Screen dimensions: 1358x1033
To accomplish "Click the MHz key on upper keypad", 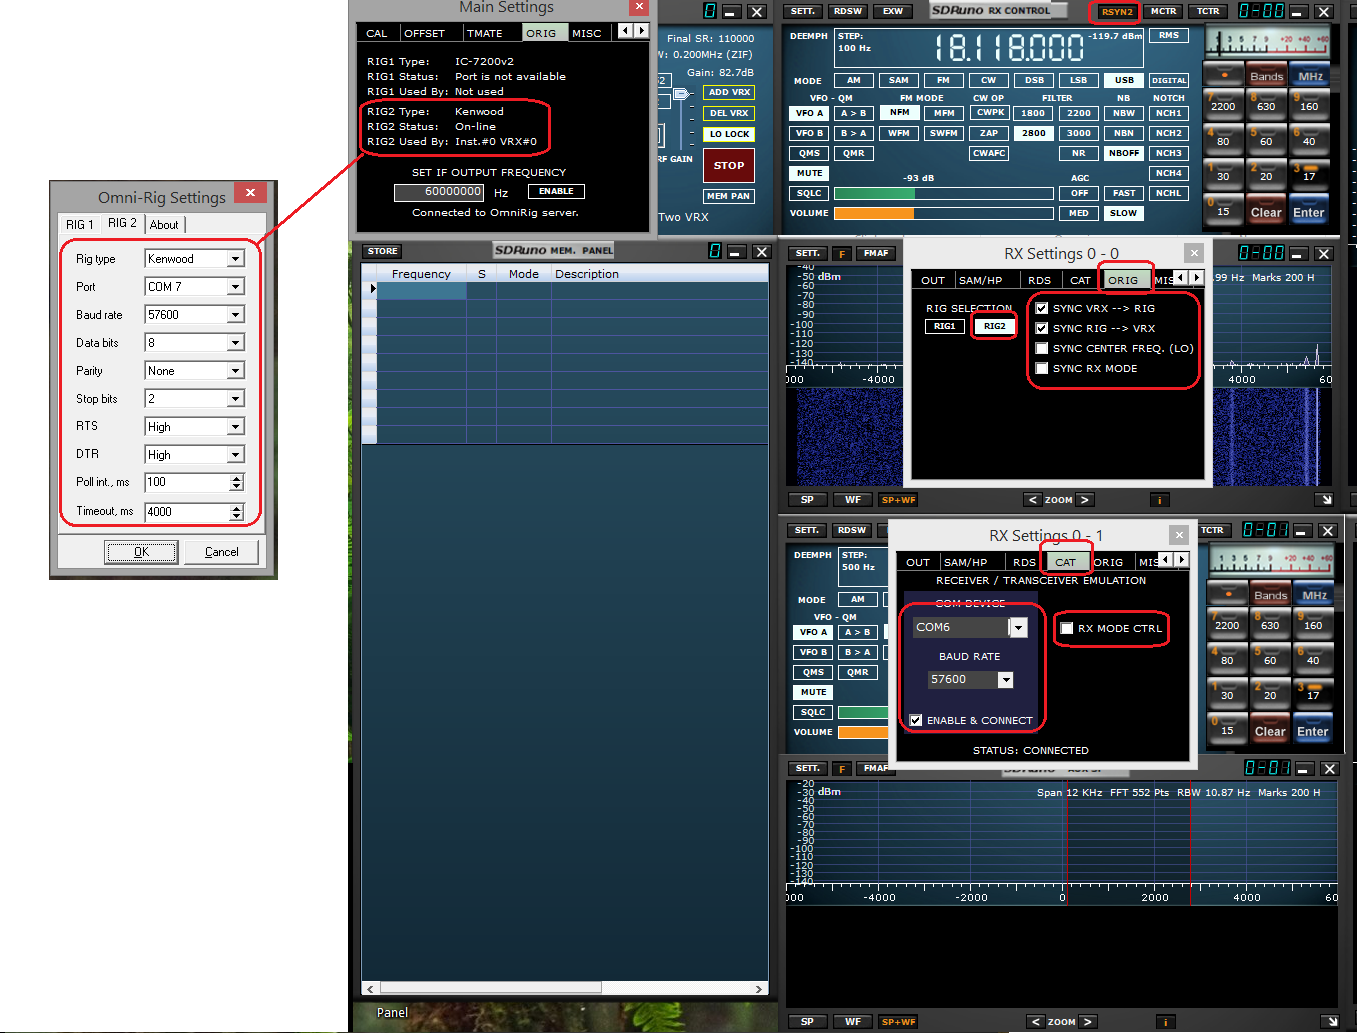I will [1310, 76].
